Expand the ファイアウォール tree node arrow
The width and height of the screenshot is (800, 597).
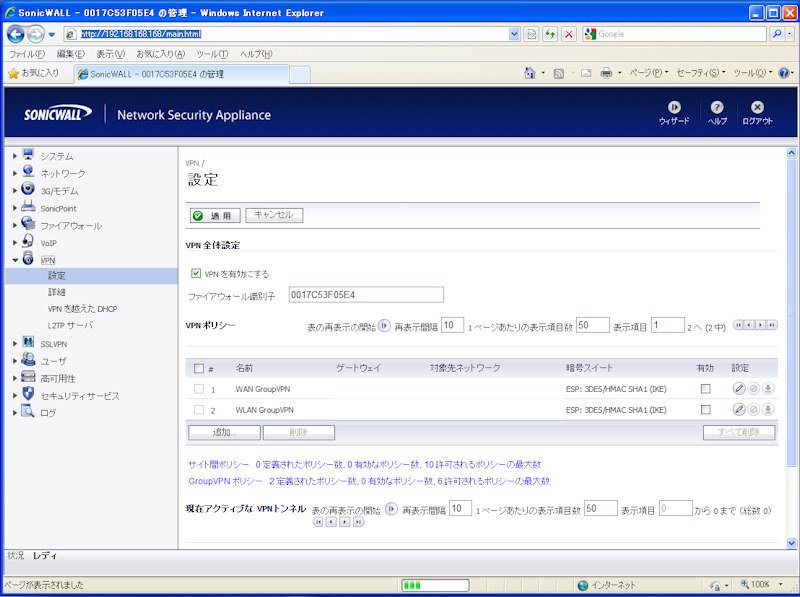15,225
